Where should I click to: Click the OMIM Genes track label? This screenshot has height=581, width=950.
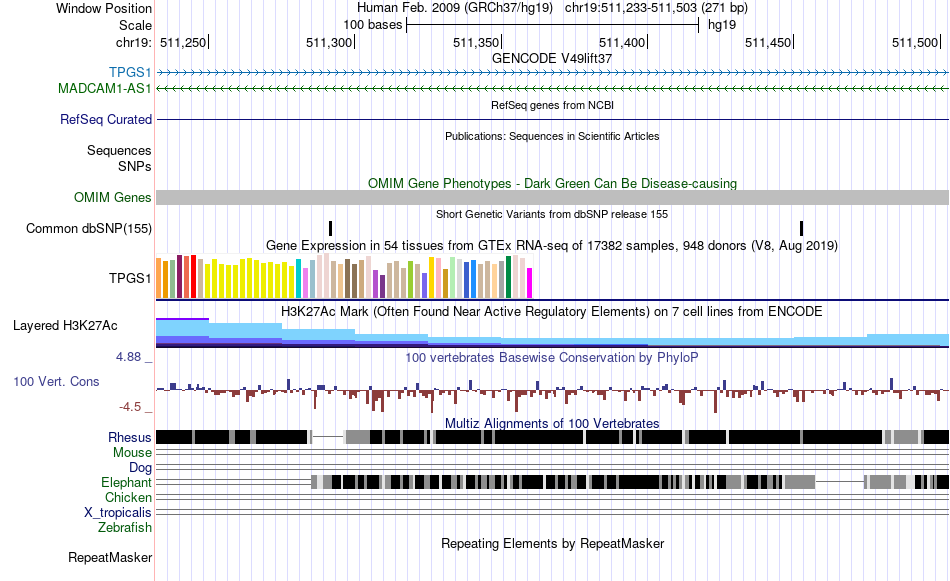point(113,198)
